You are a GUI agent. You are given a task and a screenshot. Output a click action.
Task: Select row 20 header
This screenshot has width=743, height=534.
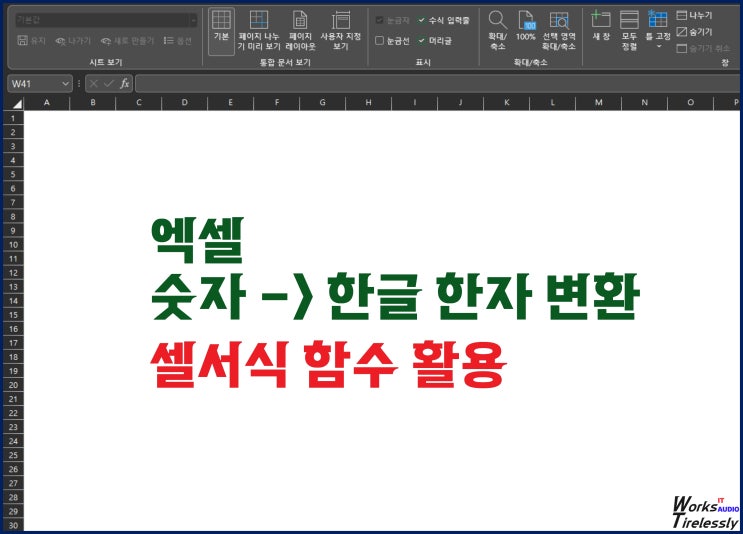(x=13, y=385)
